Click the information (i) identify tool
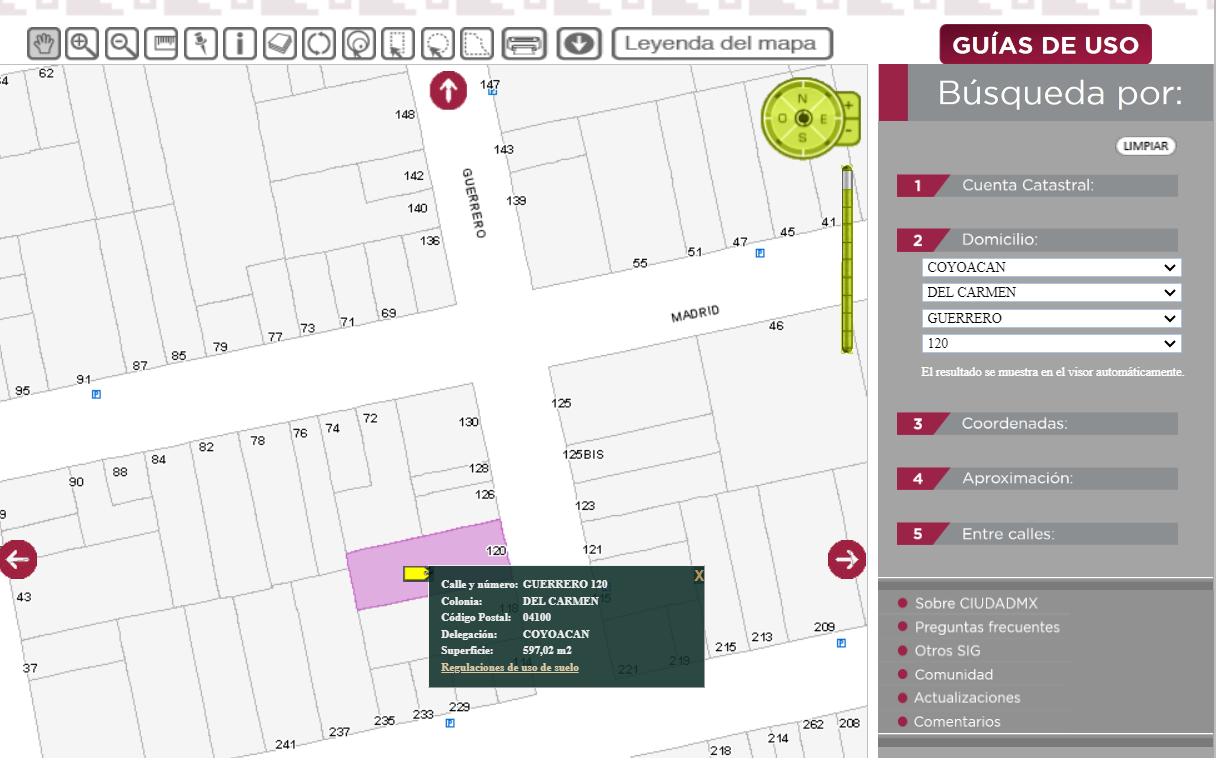This screenshot has width=1216, height=758. tap(240, 44)
